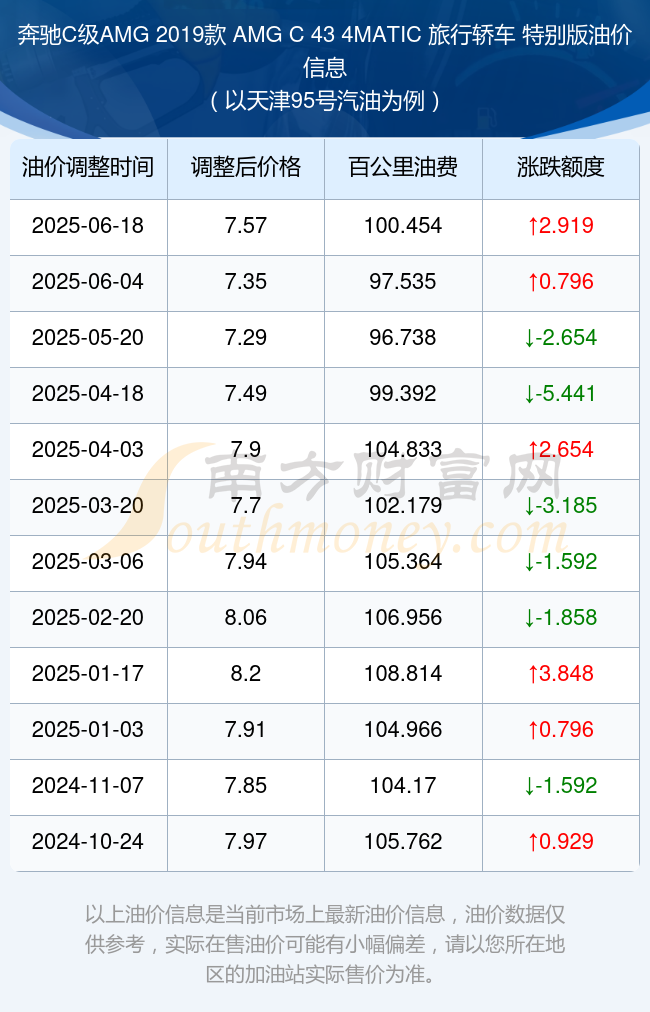Click the 百公里油费 column header

pyautogui.click(x=403, y=168)
